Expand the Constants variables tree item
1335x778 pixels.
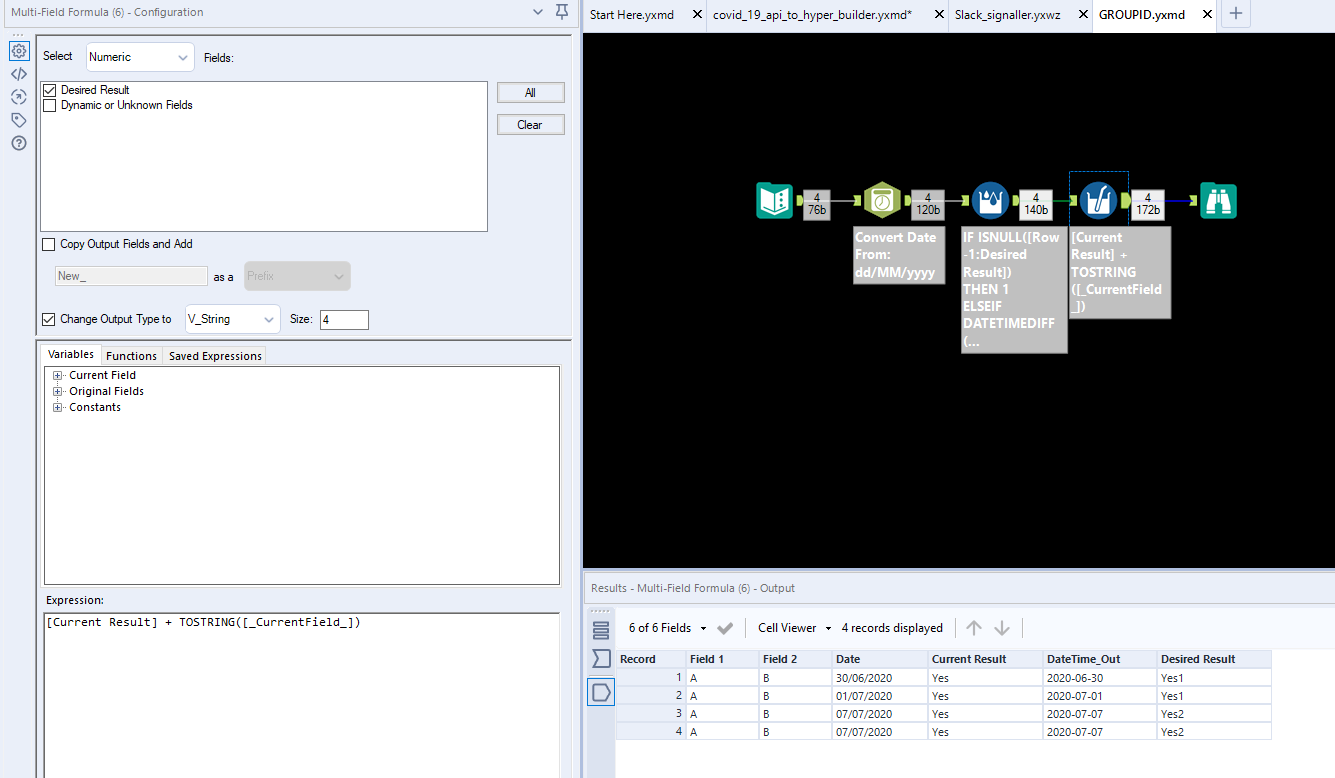(x=57, y=407)
